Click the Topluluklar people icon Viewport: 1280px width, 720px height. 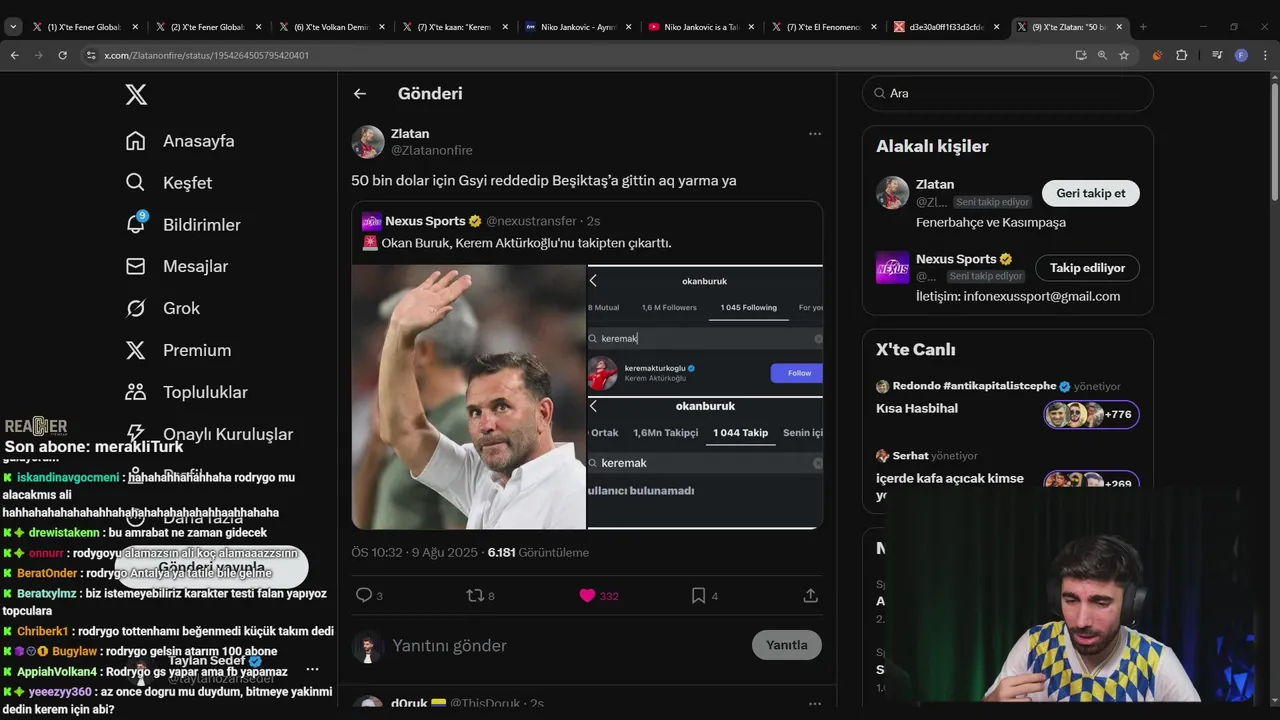[x=136, y=392]
